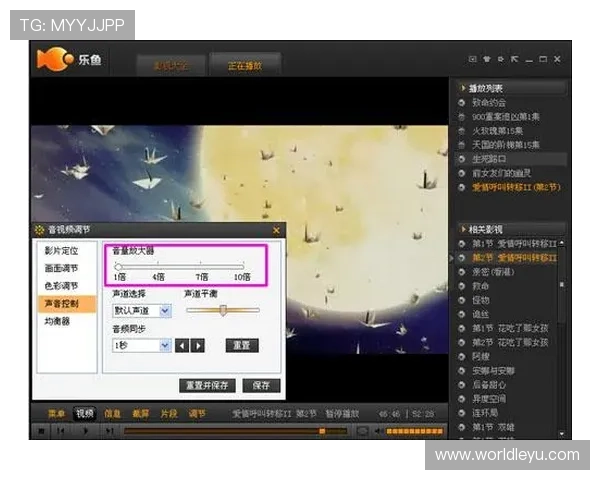Click the right arrow for 音频同步
This screenshot has height=480, width=600.
pyautogui.click(x=198, y=345)
